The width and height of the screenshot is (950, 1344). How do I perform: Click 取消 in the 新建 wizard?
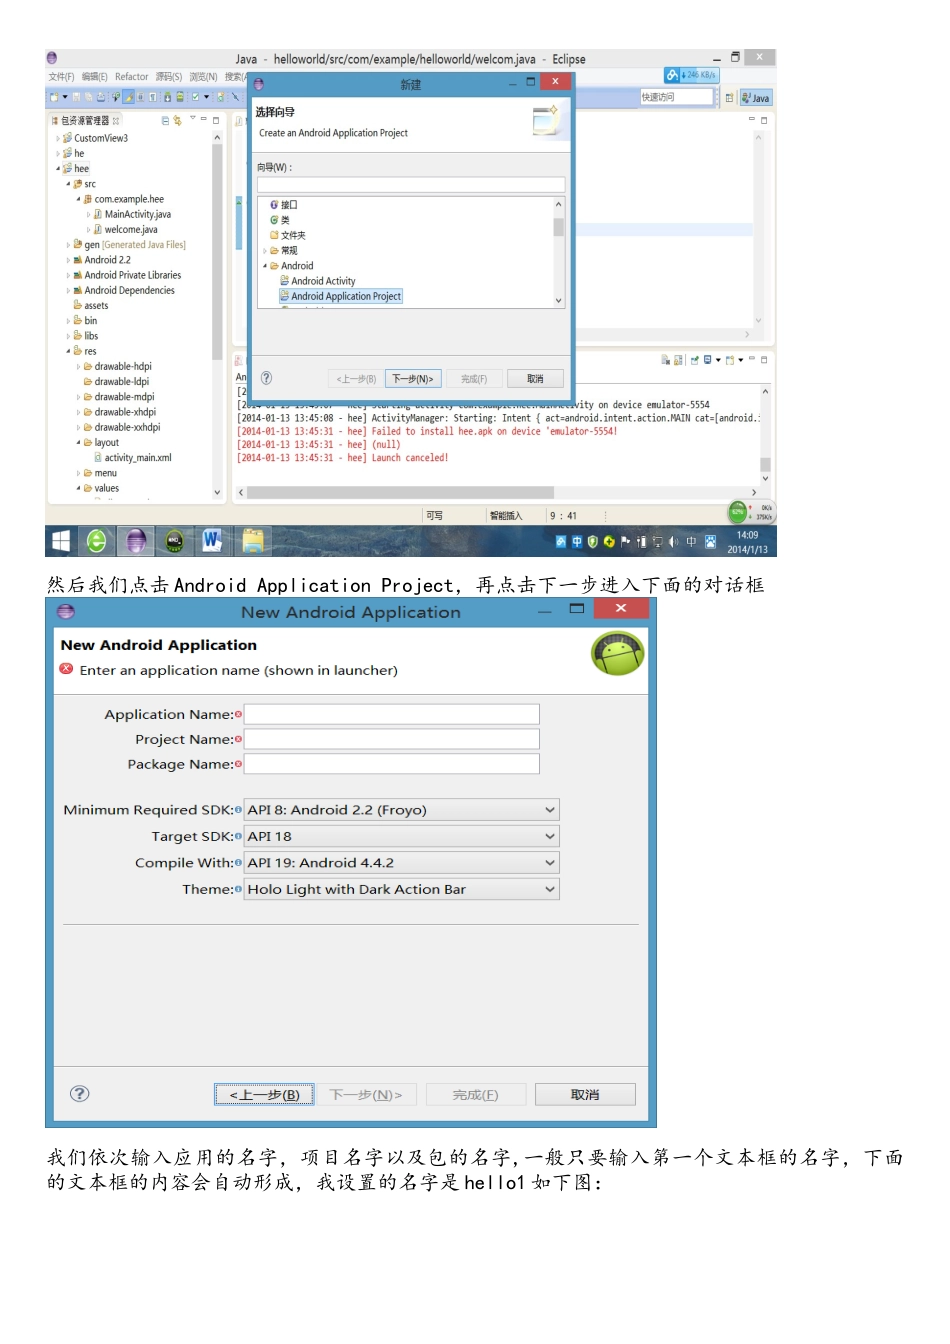click(x=536, y=379)
